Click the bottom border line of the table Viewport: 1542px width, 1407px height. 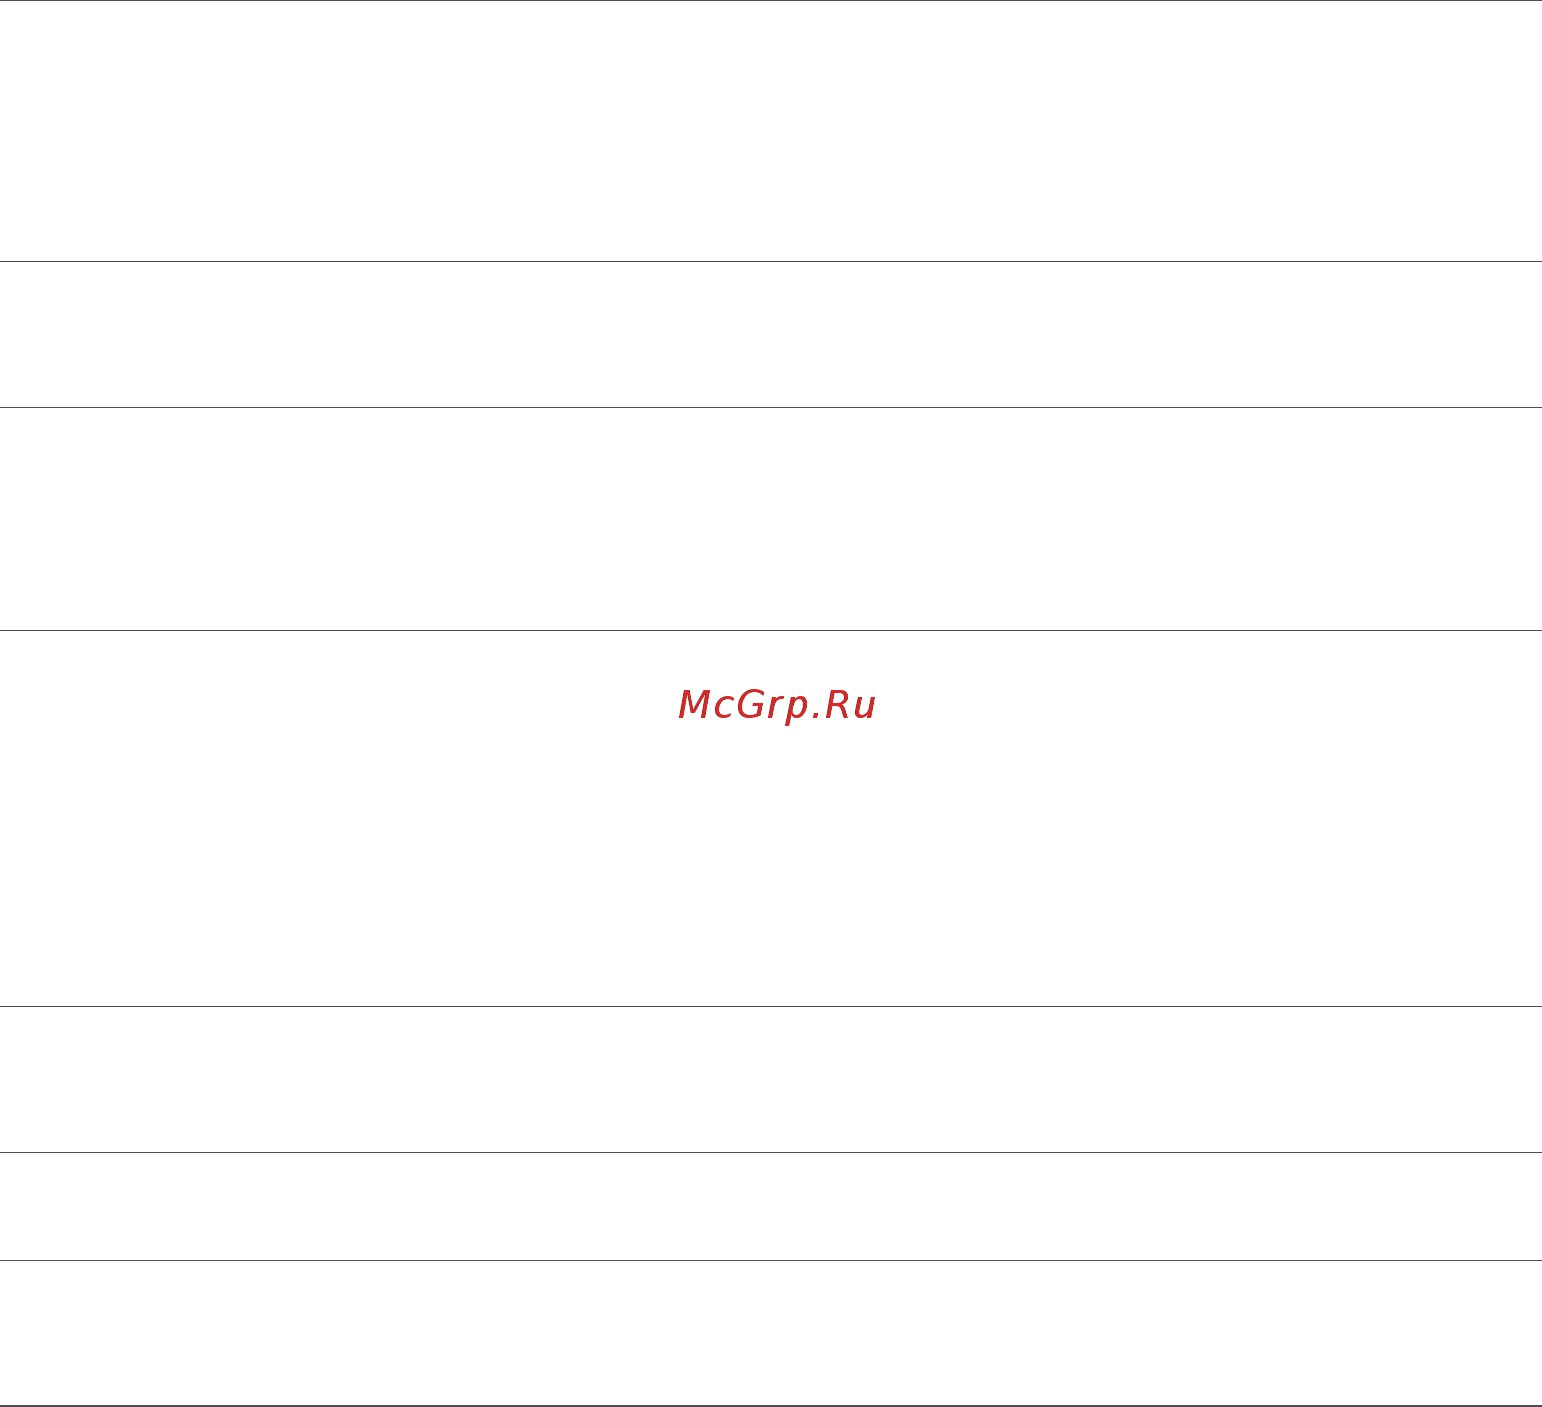click(x=771, y=1406)
